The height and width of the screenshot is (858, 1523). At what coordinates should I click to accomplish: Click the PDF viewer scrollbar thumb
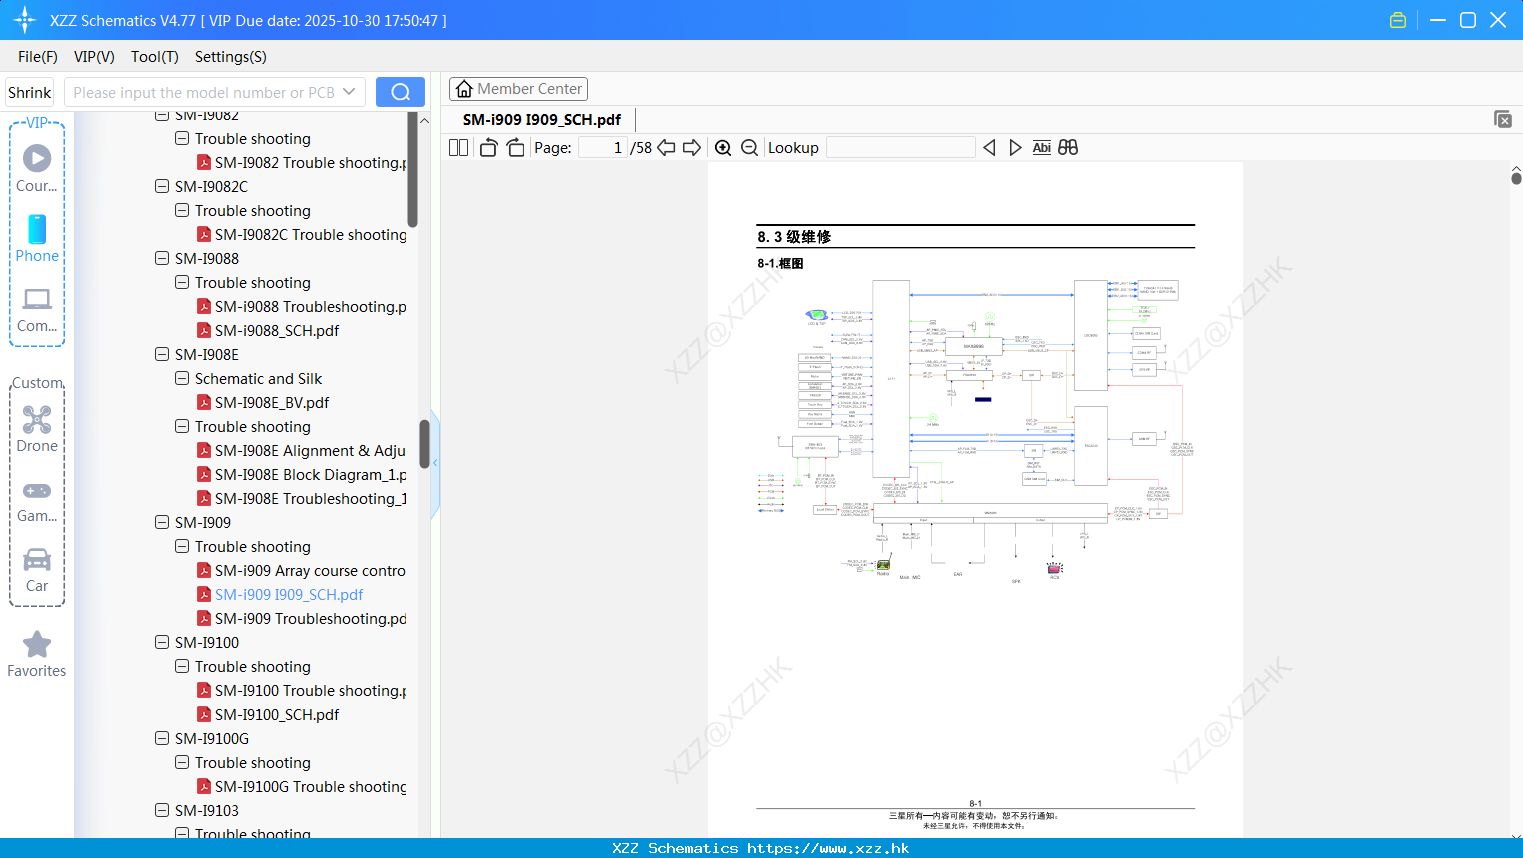1516,178
